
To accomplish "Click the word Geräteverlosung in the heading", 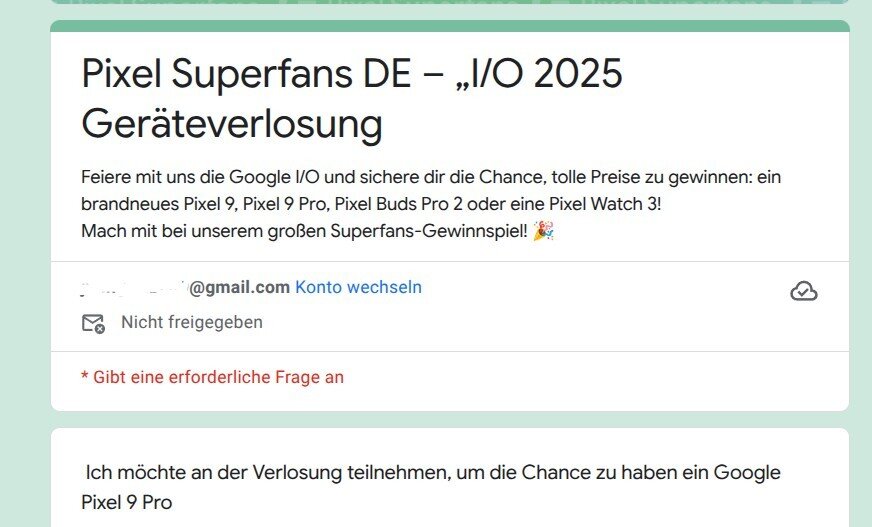I will tap(232, 124).
